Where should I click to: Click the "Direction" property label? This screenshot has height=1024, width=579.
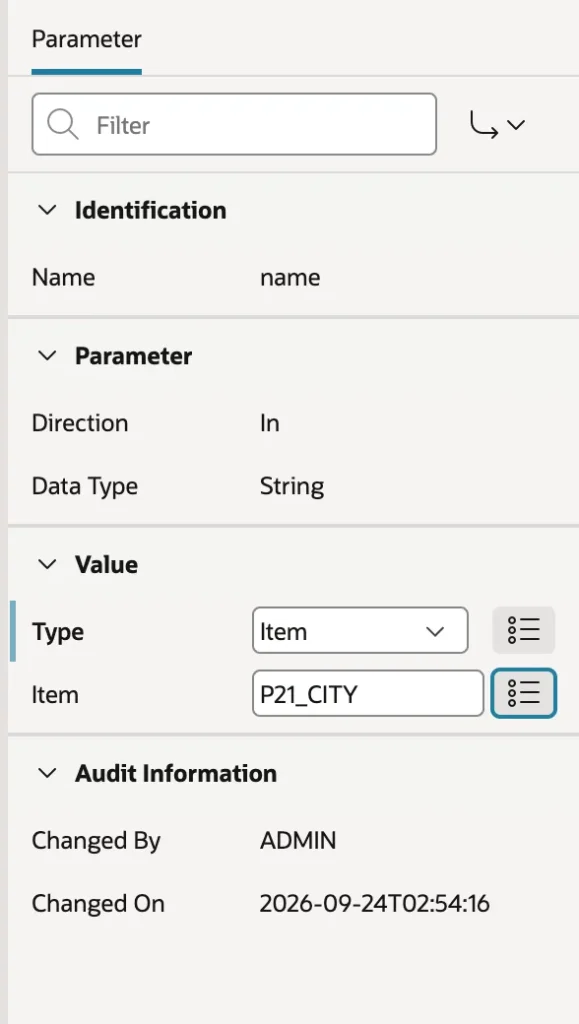[x=80, y=423]
